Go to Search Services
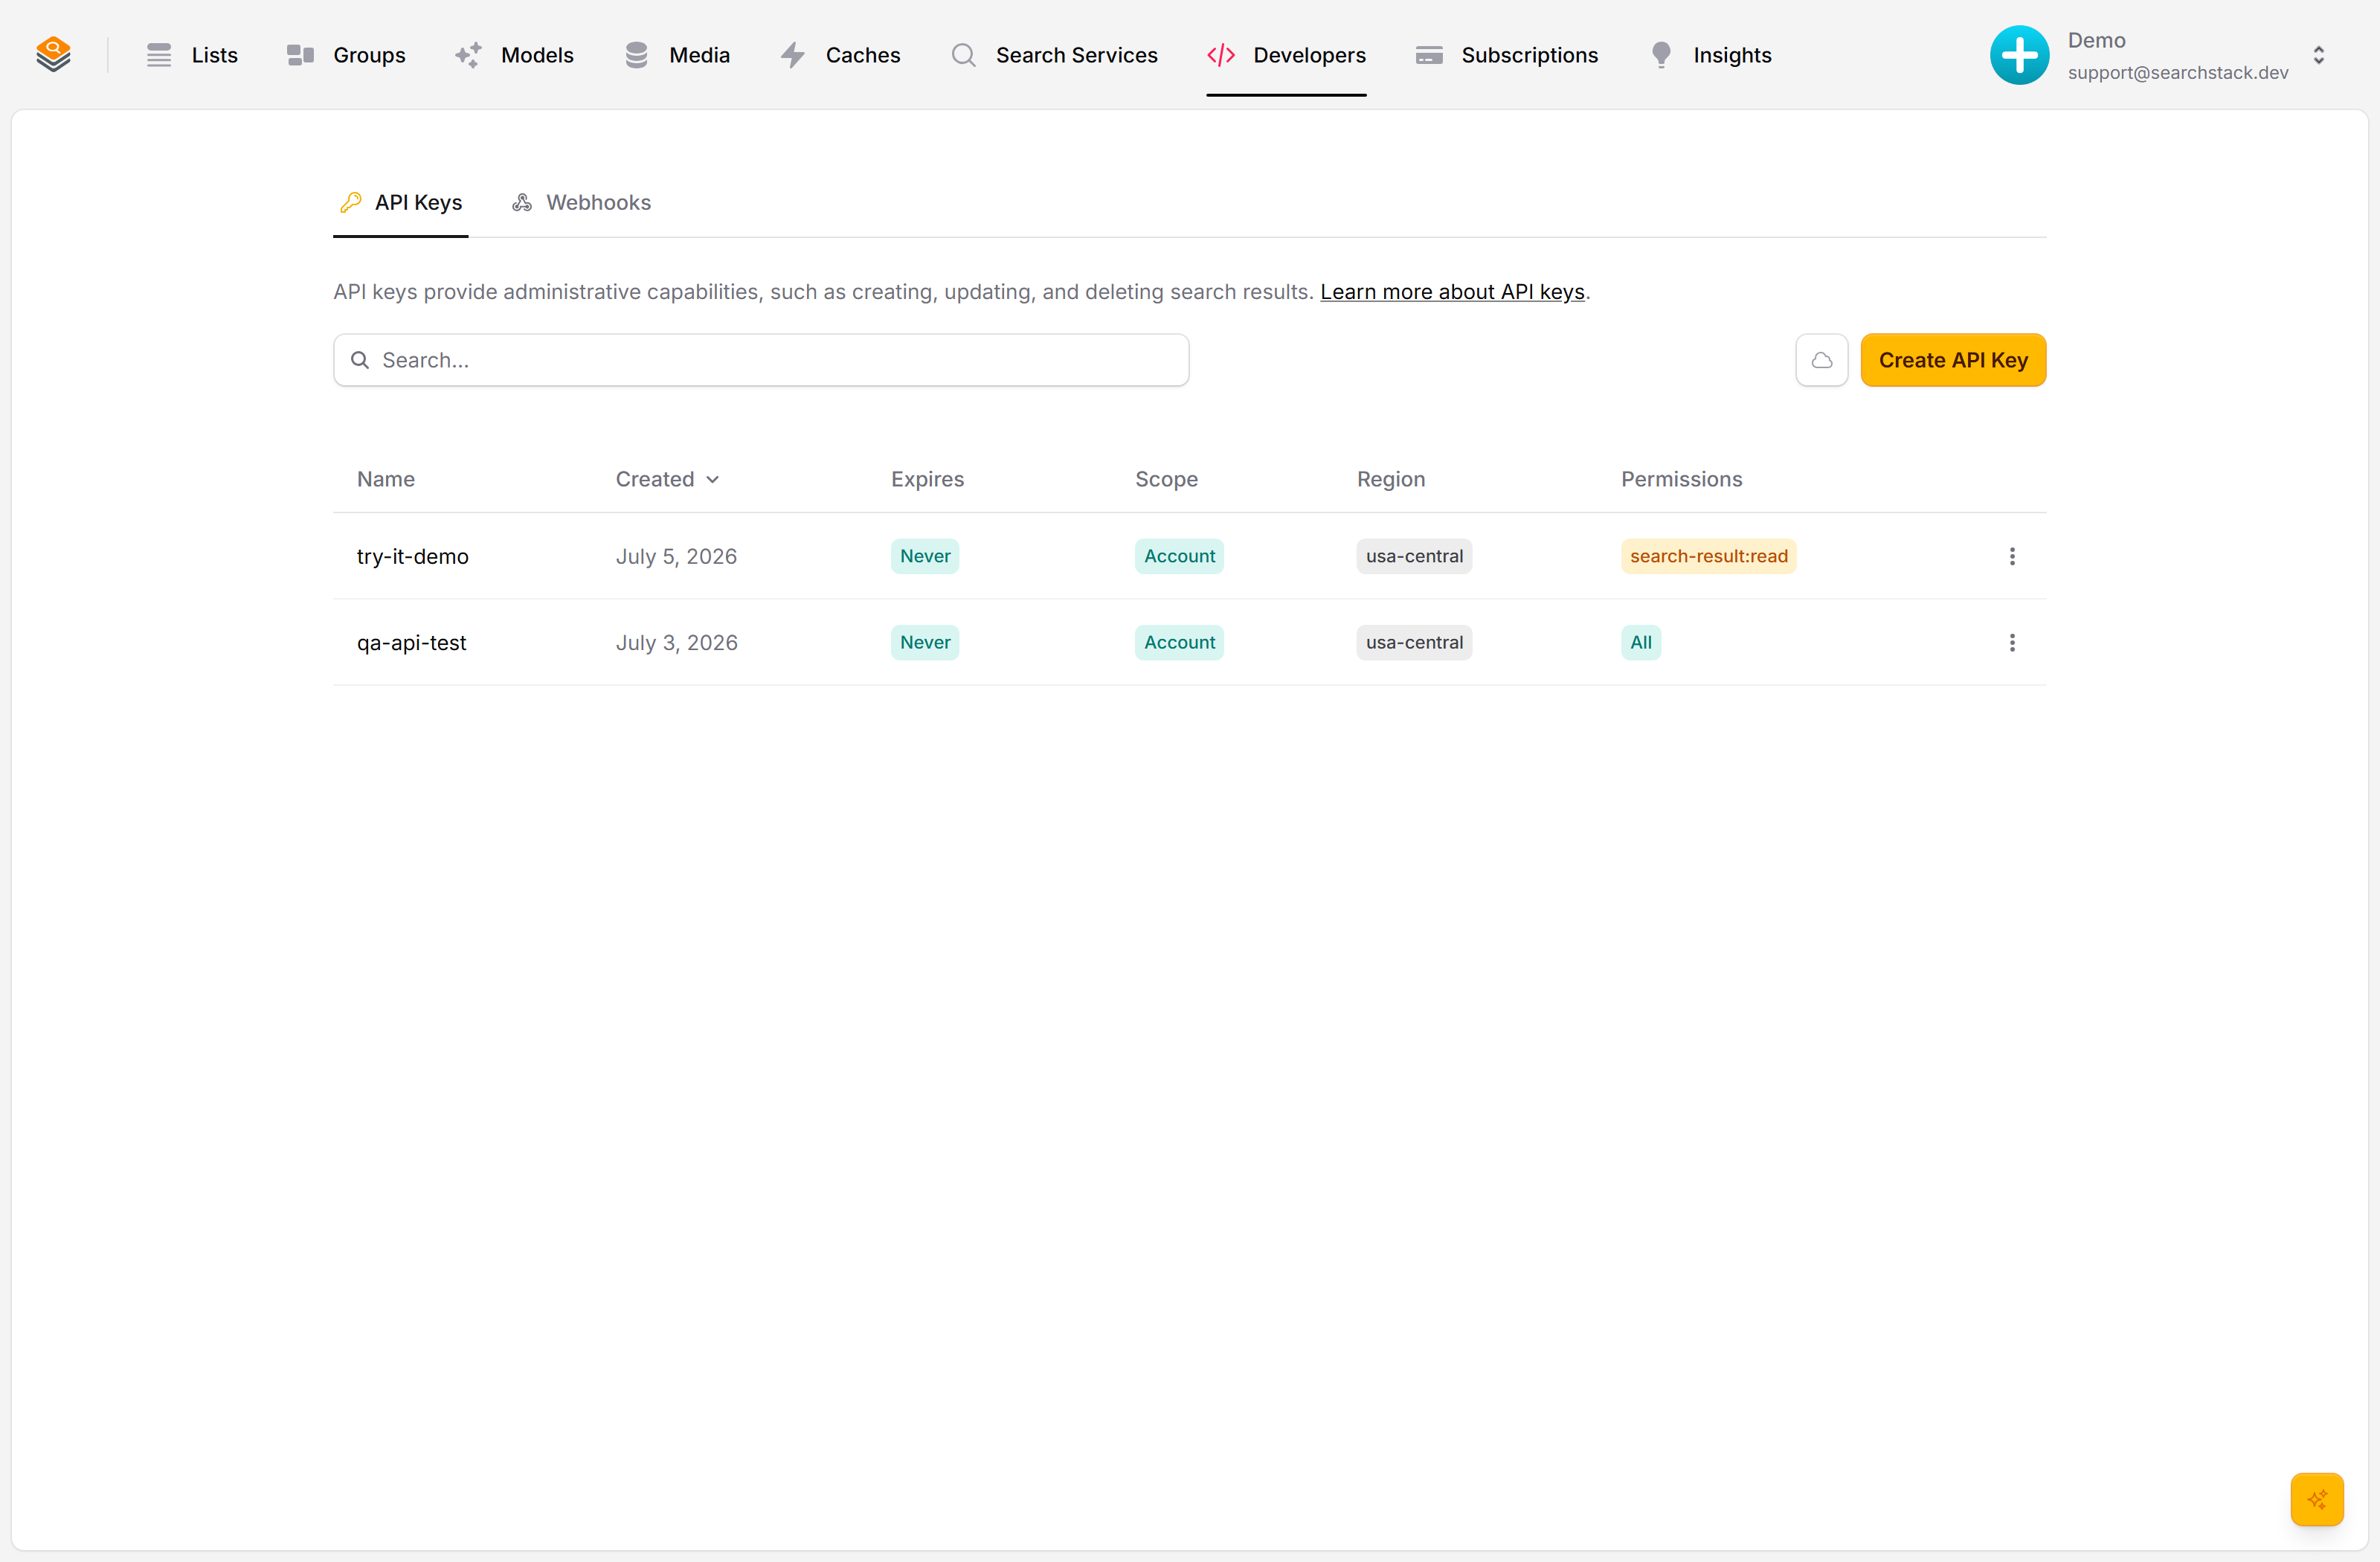The width and height of the screenshot is (2380, 1562). 1054,55
